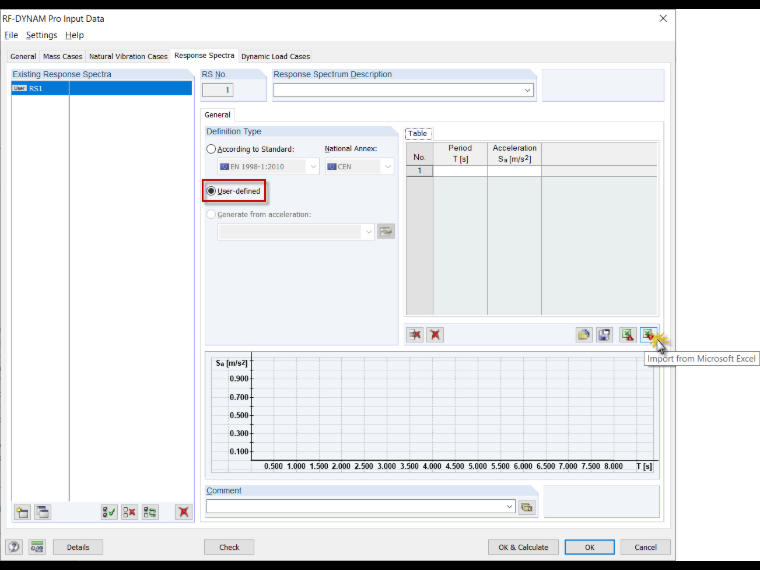The image size is (760, 570).
Task: Click the comment library icon beside Comment
Action: pyautogui.click(x=527, y=507)
